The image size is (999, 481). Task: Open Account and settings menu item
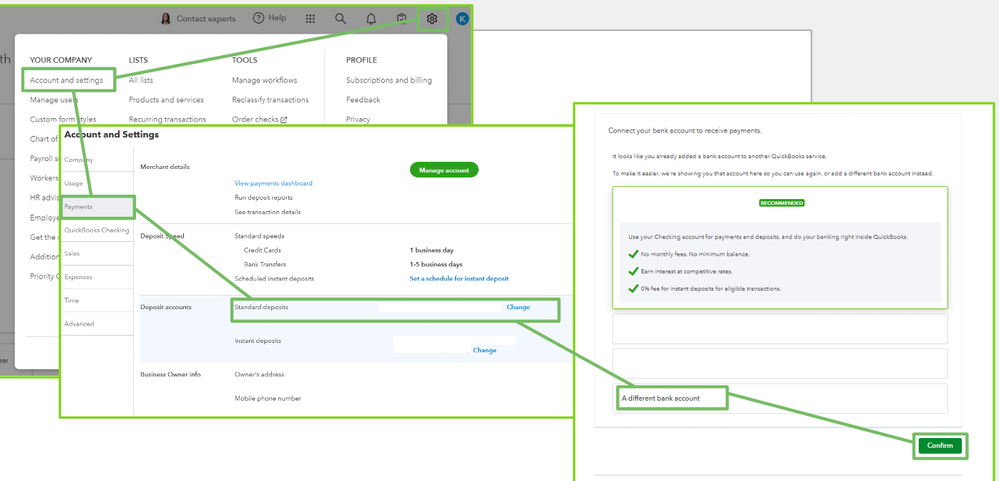(x=66, y=80)
